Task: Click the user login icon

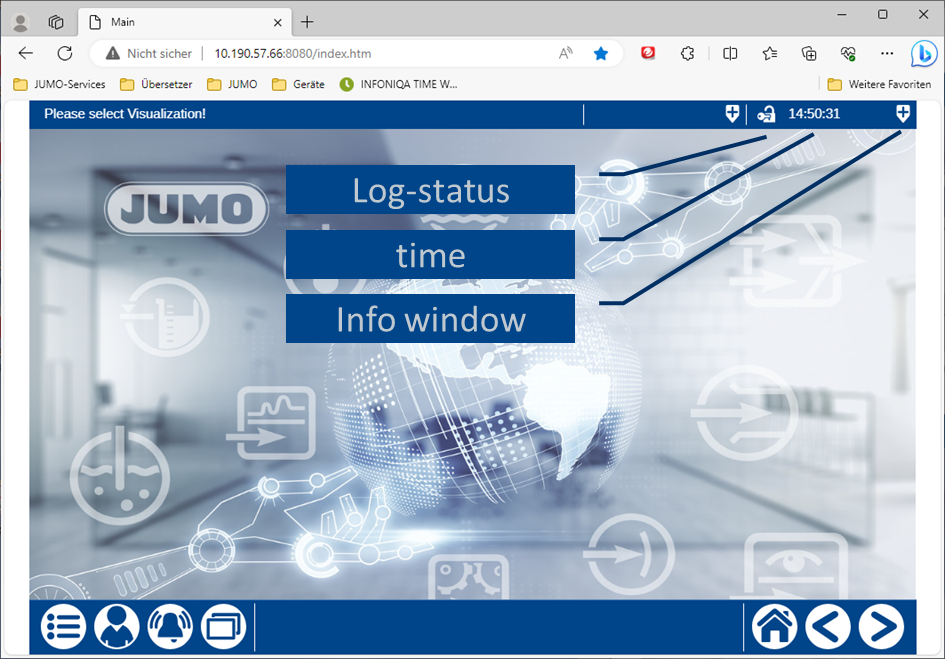Action: pos(117,627)
